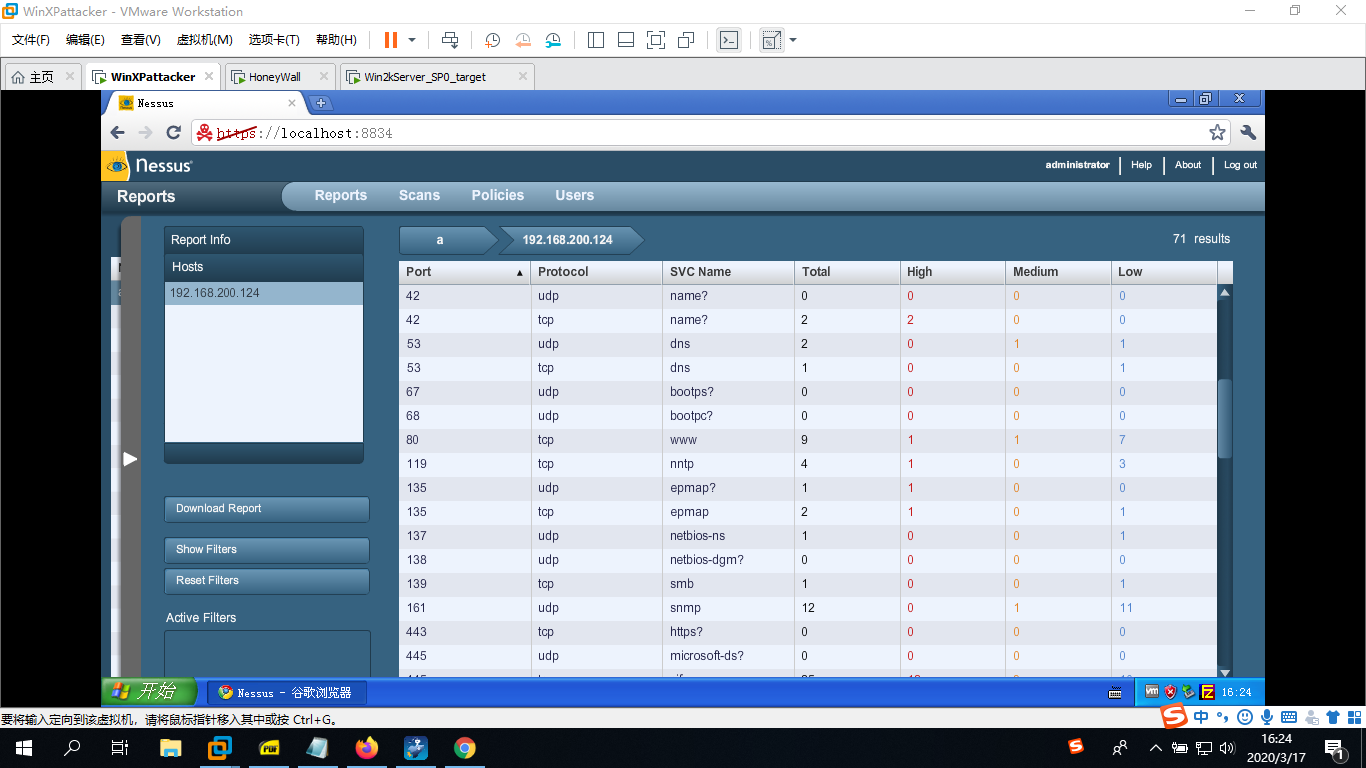Open a new browser tab with plus button

point(321,103)
